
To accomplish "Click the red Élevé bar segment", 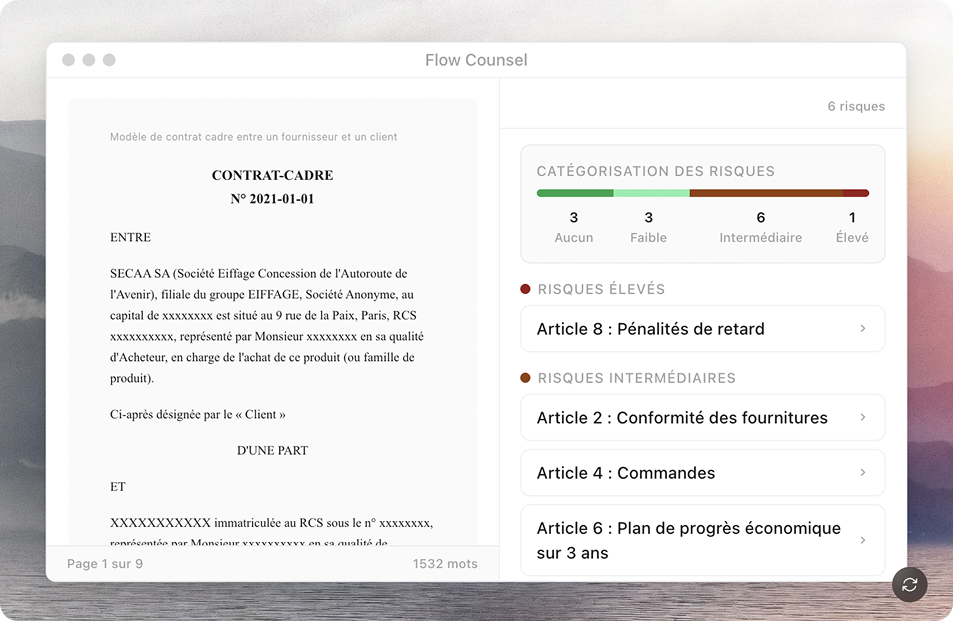I will [x=856, y=193].
